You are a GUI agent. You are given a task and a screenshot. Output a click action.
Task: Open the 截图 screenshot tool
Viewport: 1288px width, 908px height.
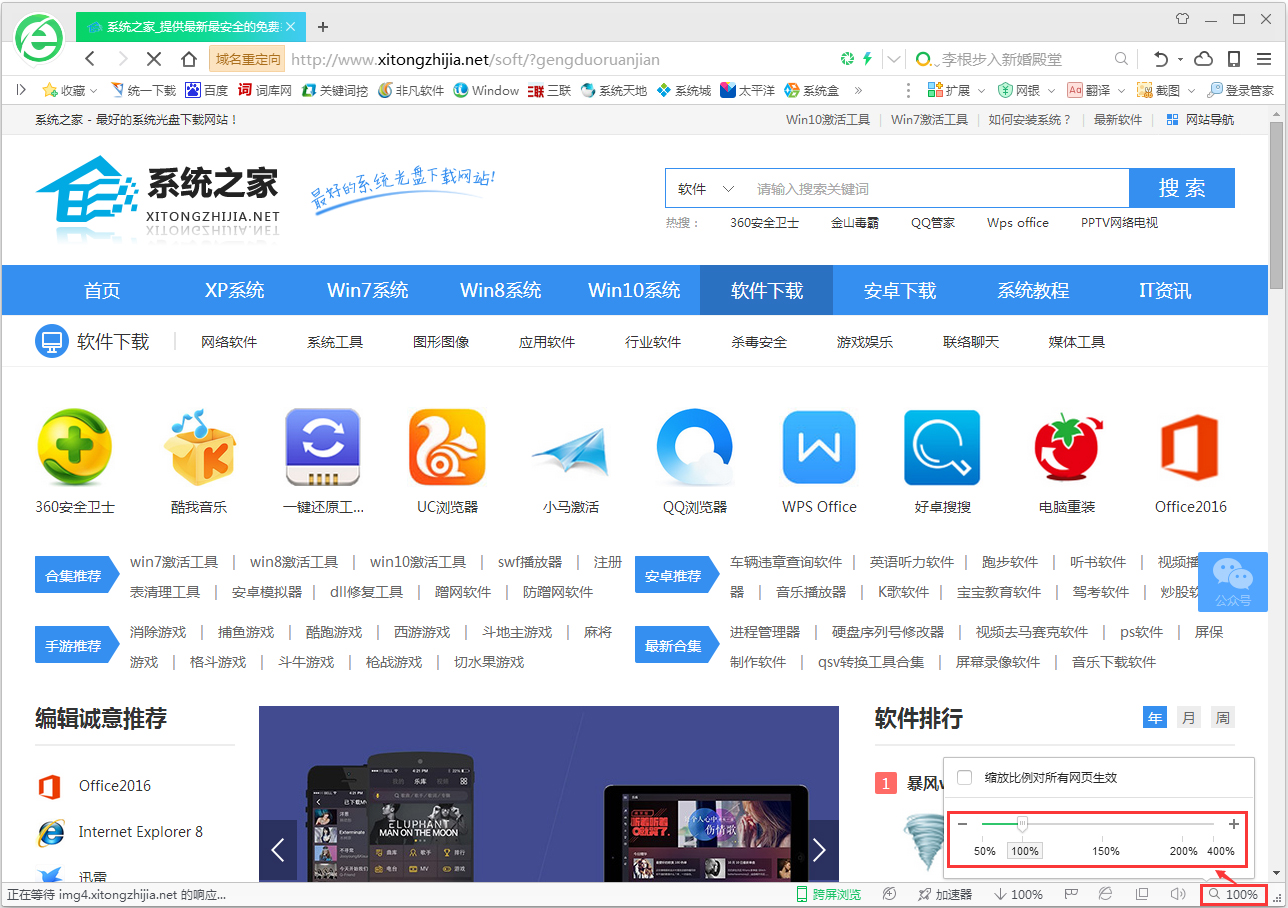click(x=1157, y=90)
